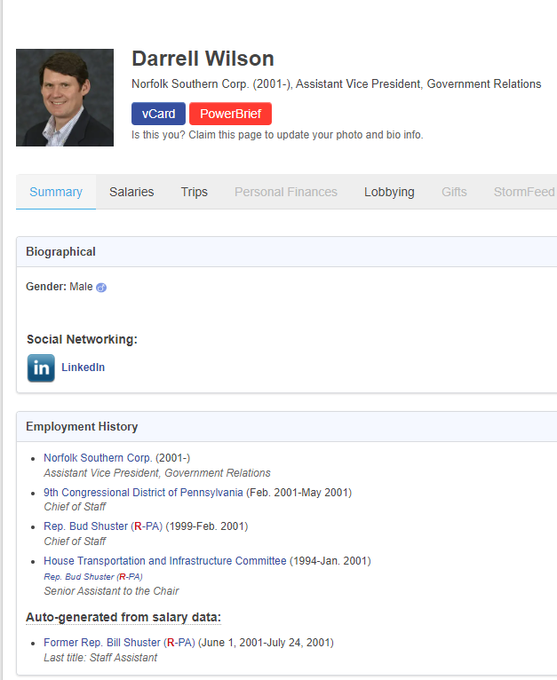The width and height of the screenshot is (557, 680).
Task: Click the '(1999-Feb. 2001)' date range
Action: [207, 526]
